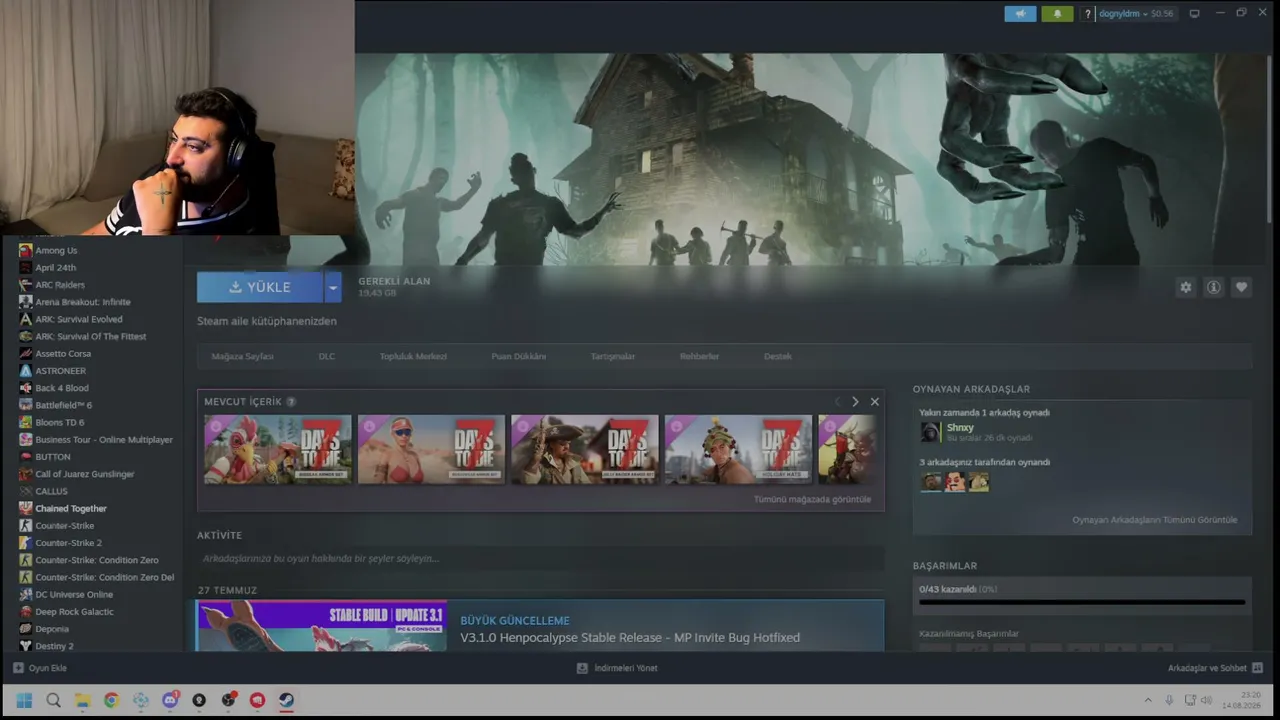Image resolution: width=1280 pixels, height=720 pixels.
Task: Add game to favorites heart icon
Action: 1241,287
